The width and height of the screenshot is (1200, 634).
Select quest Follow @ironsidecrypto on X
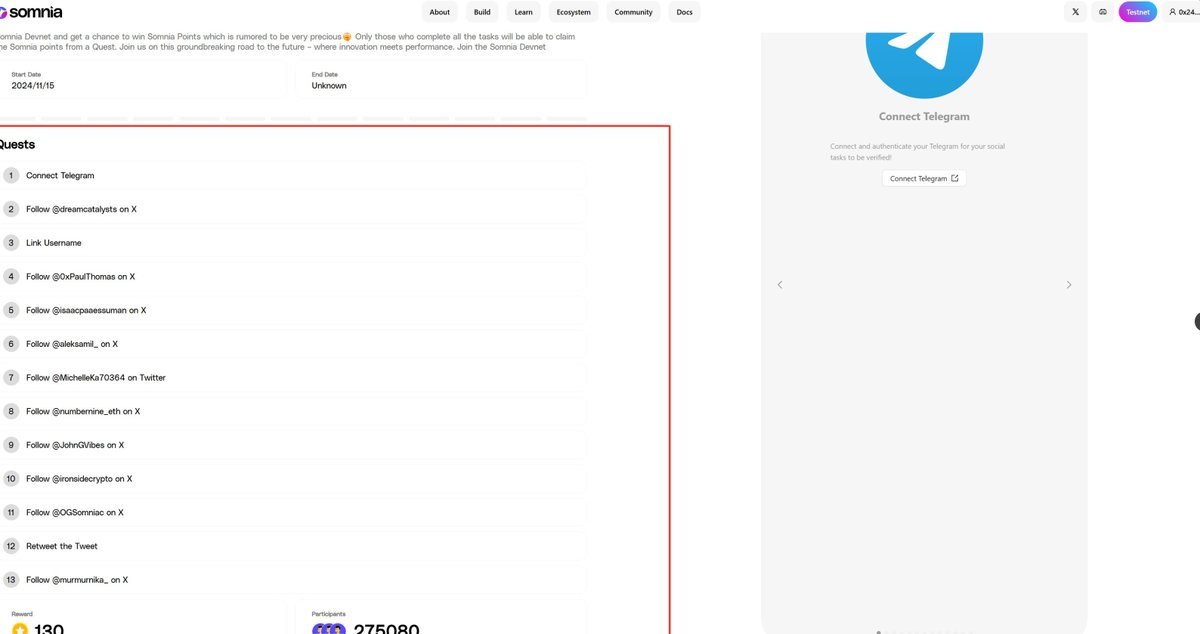coord(293,479)
